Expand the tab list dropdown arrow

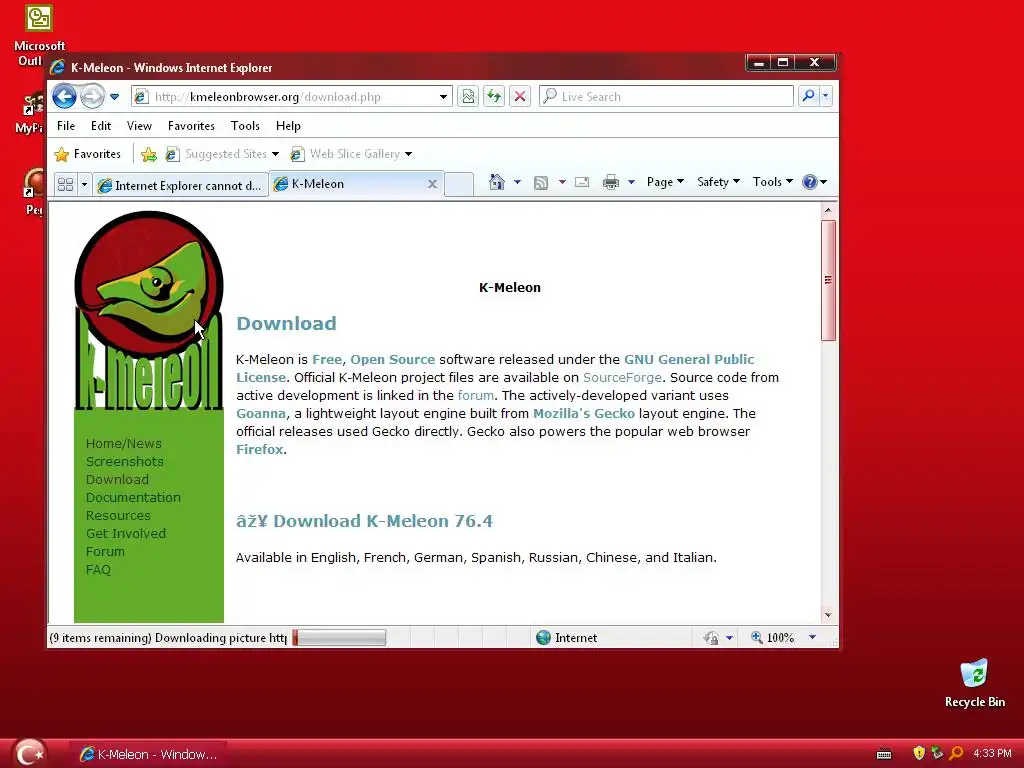84,185
